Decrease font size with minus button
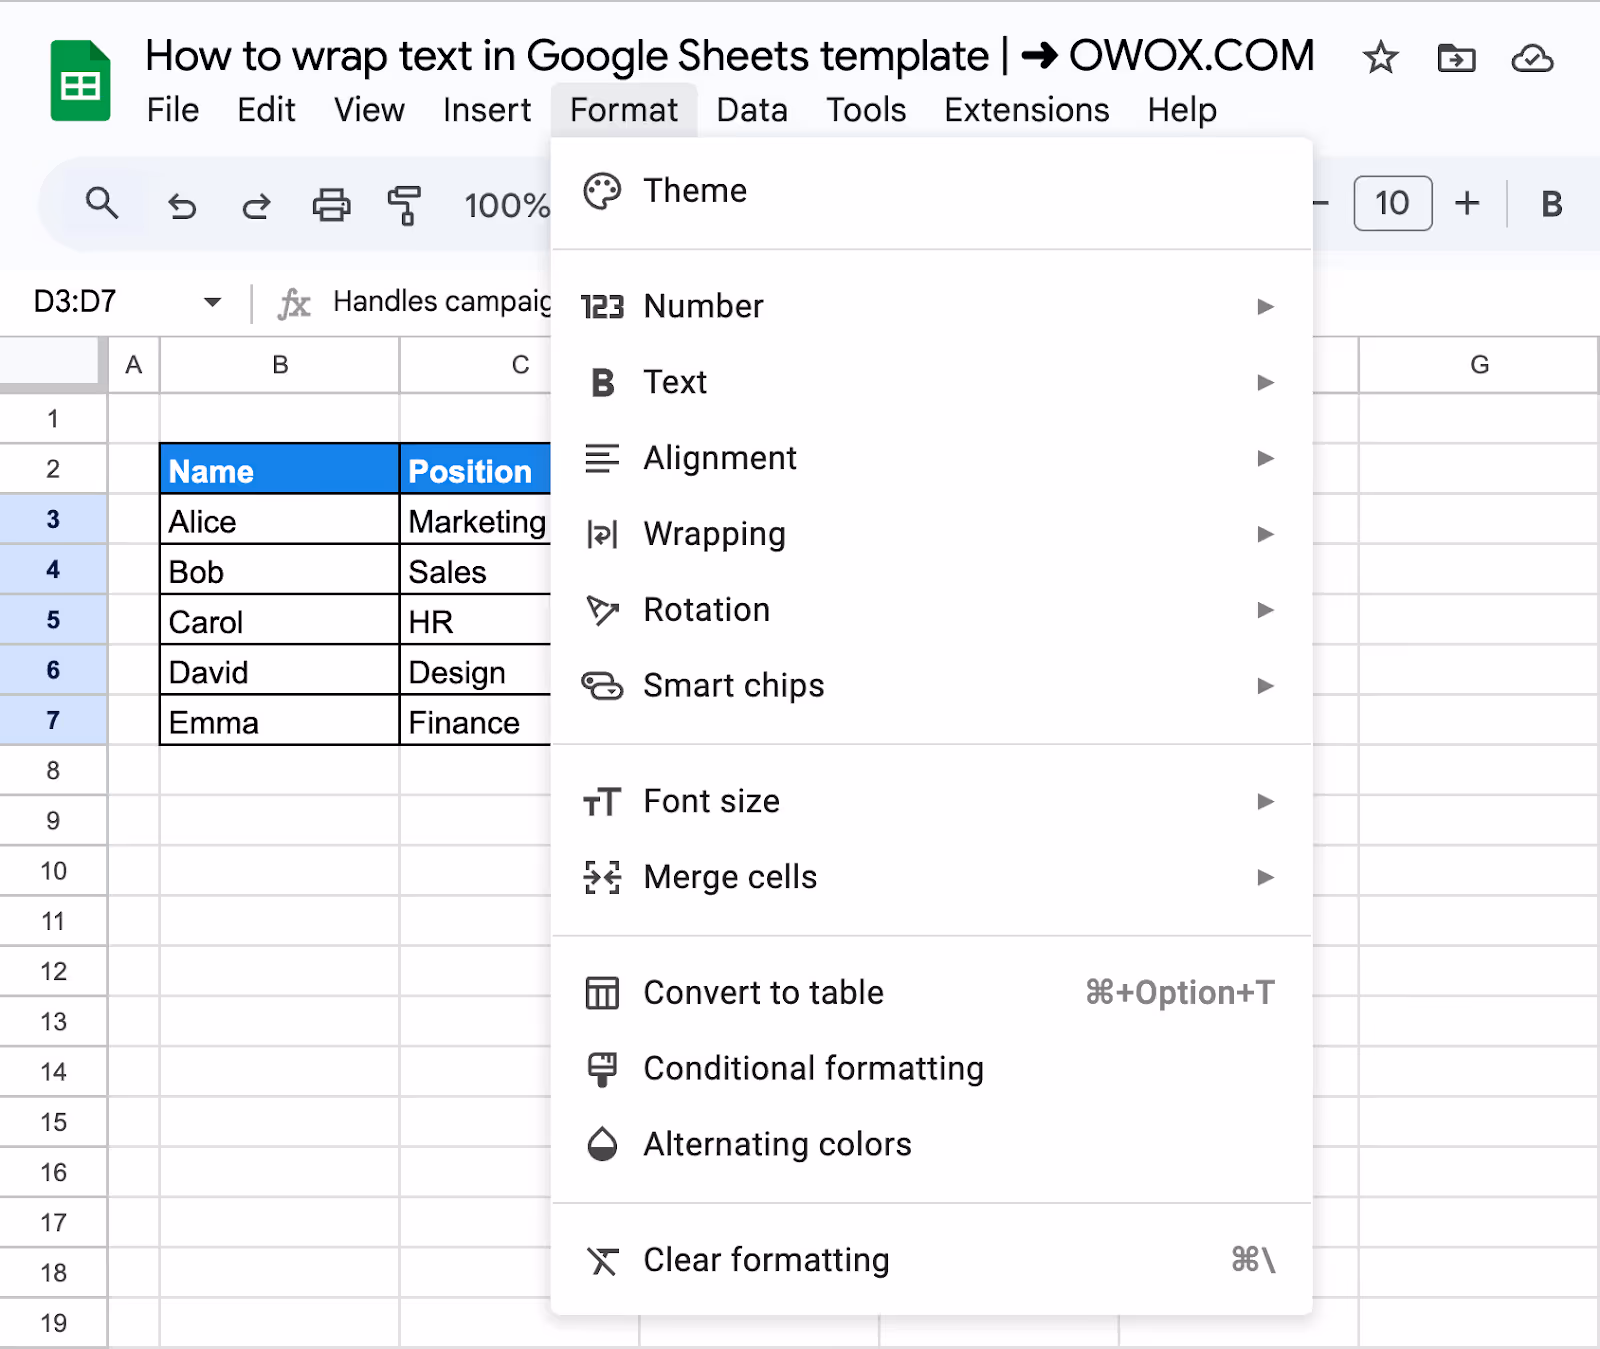 pos(1320,204)
